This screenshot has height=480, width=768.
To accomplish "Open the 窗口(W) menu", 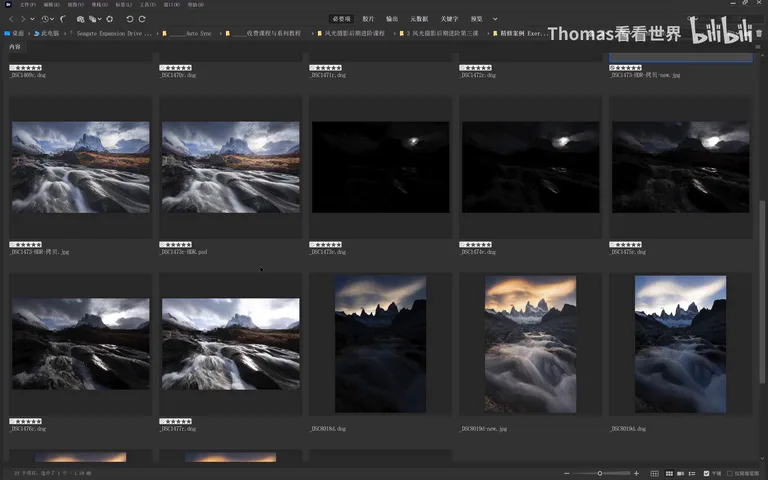I will coord(171,4).
